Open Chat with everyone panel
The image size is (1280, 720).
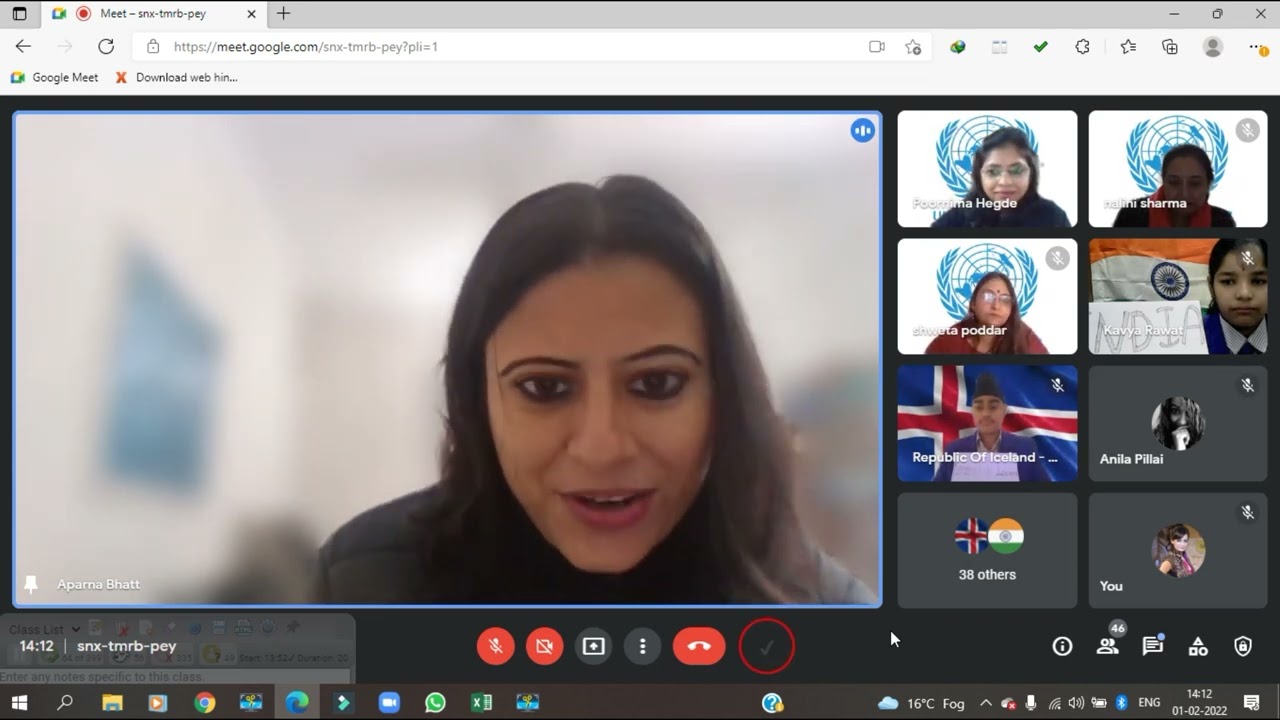1153,646
